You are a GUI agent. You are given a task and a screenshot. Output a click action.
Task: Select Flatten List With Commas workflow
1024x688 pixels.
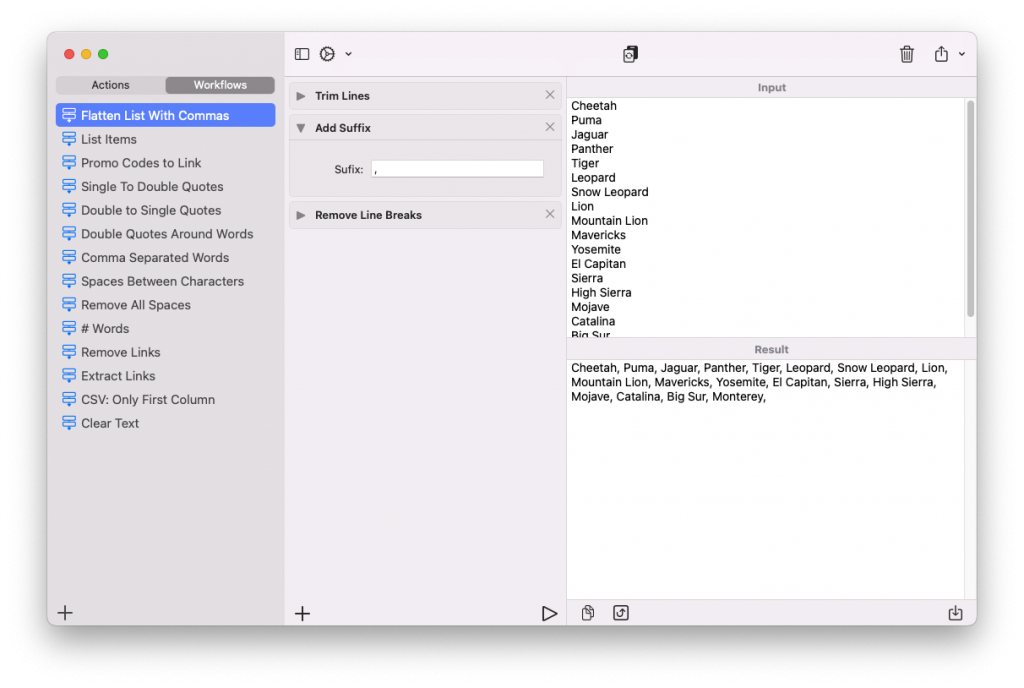point(165,116)
